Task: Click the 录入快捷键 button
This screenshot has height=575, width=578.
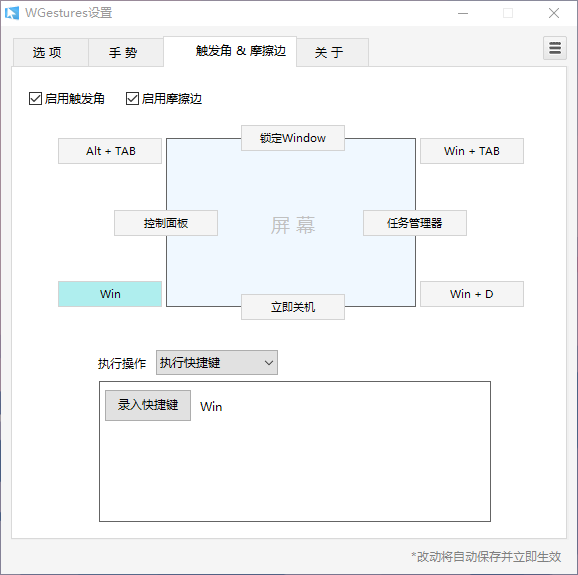Action: point(148,405)
